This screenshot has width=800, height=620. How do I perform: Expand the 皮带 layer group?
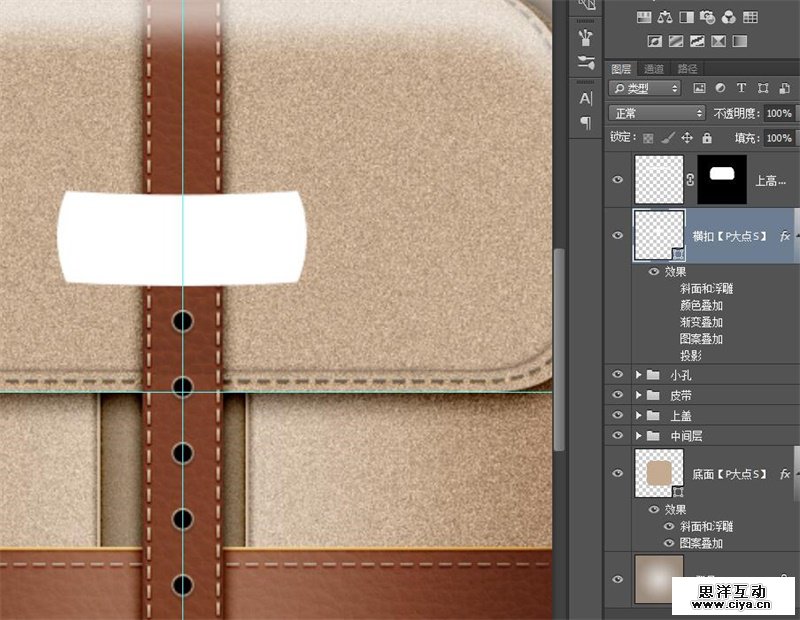pyautogui.click(x=639, y=395)
